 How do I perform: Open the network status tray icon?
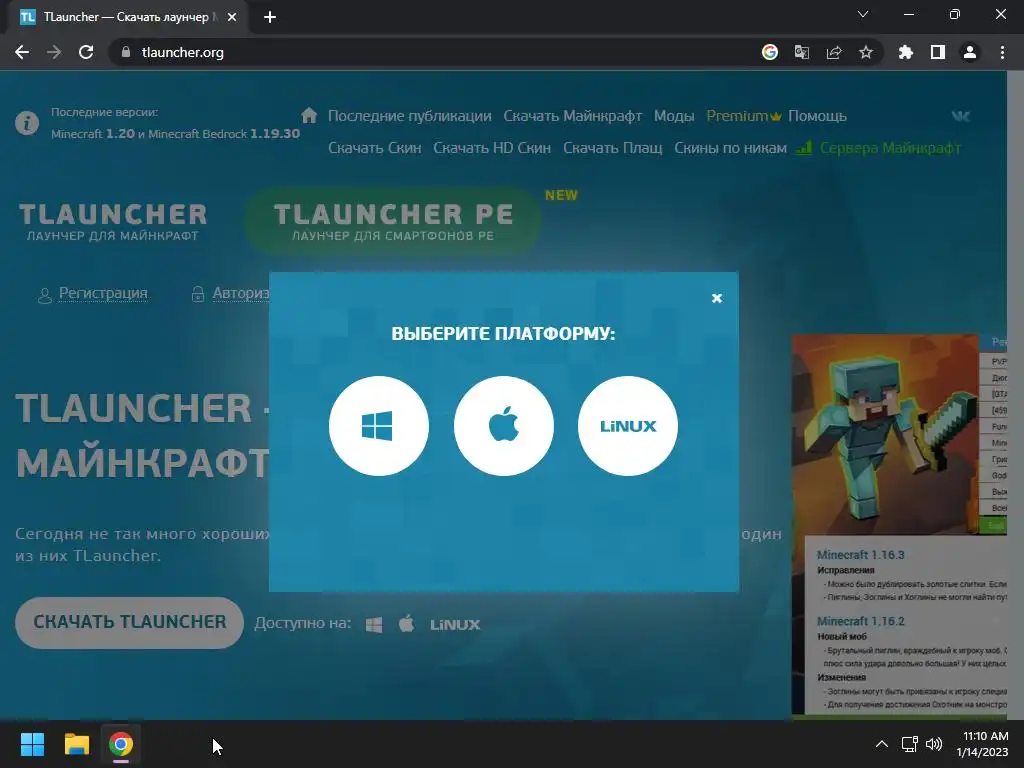(910, 744)
